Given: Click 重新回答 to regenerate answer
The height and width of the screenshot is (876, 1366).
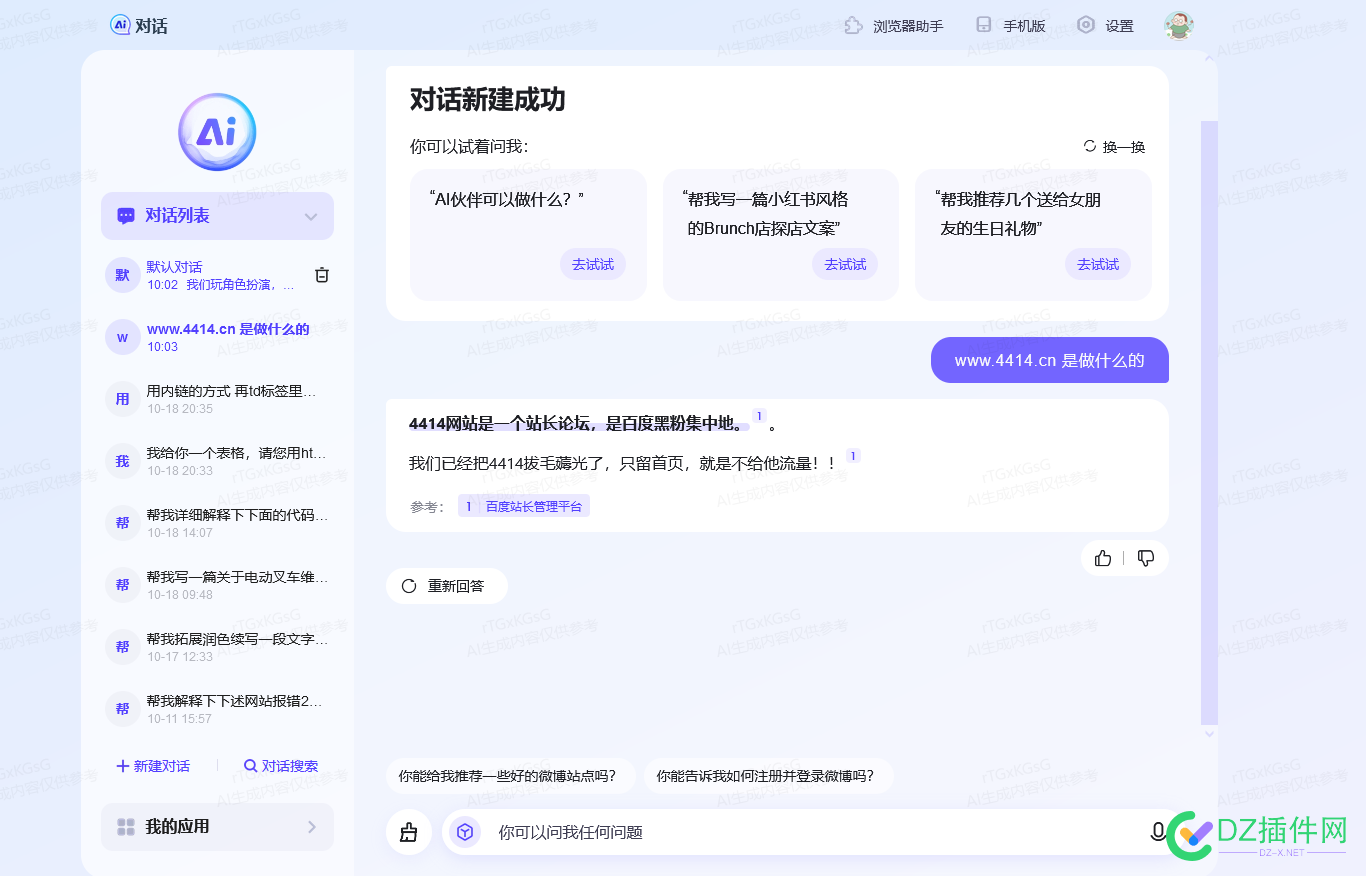Looking at the screenshot, I should (446, 586).
